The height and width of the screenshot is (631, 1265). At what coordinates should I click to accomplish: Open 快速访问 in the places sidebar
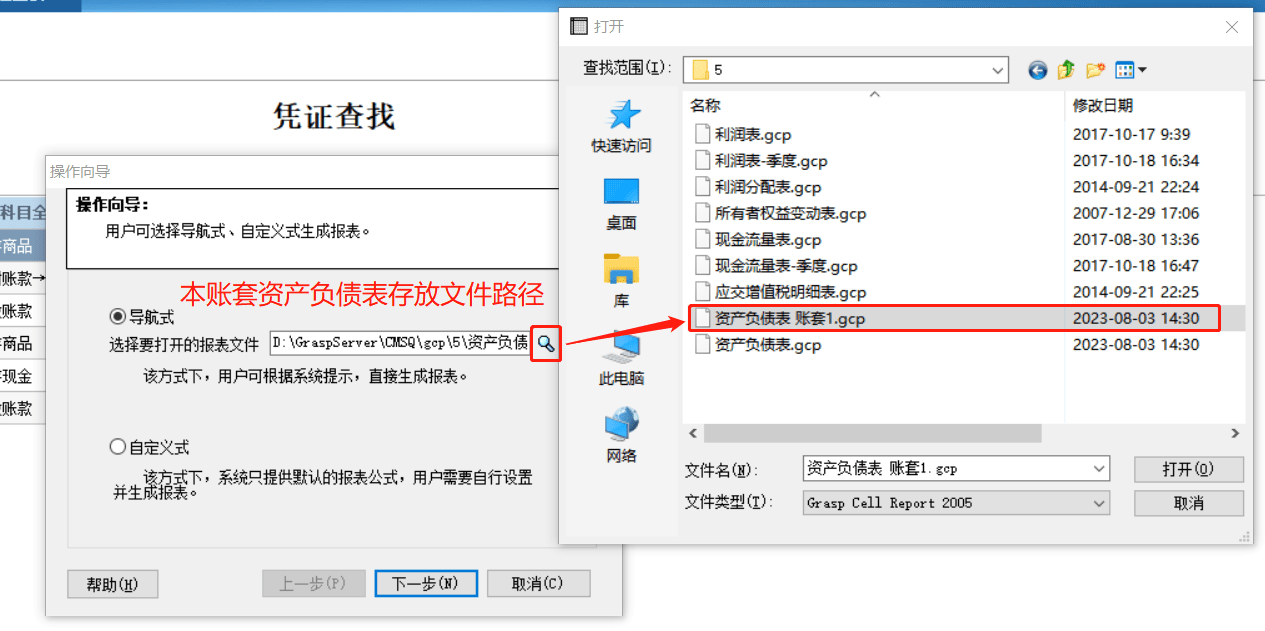point(621,127)
